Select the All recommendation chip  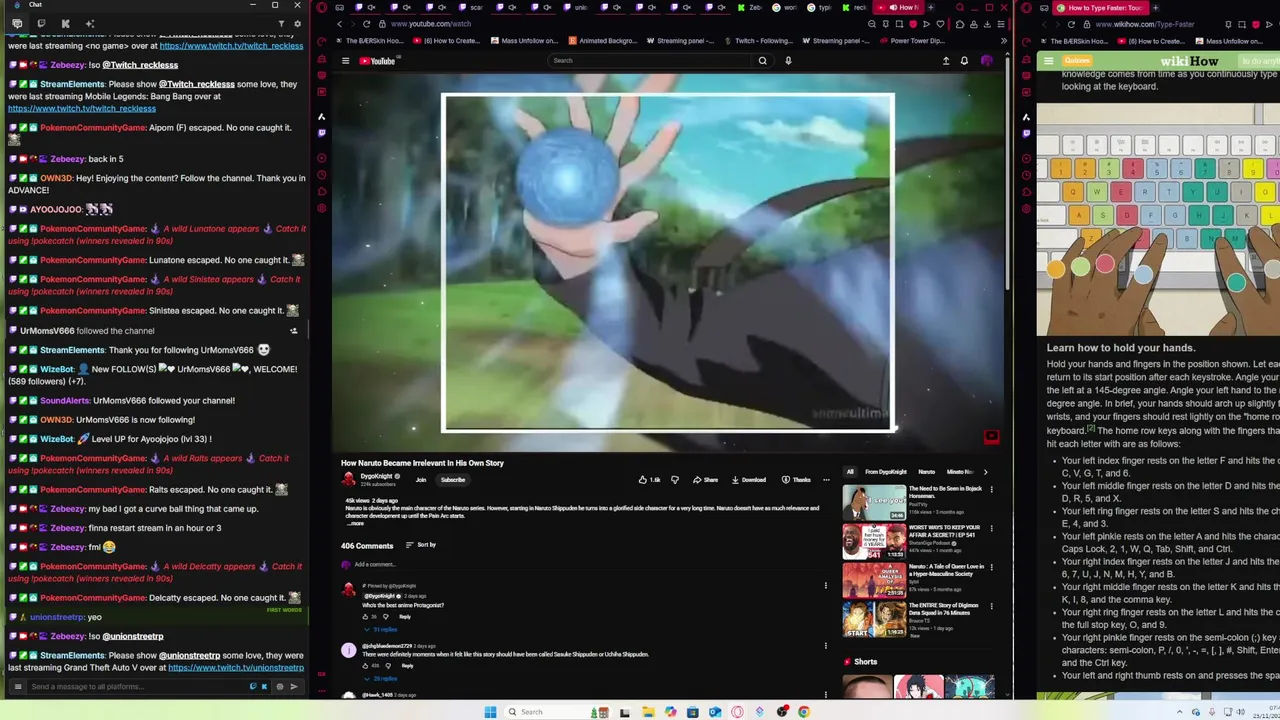(x=850, y=472)
